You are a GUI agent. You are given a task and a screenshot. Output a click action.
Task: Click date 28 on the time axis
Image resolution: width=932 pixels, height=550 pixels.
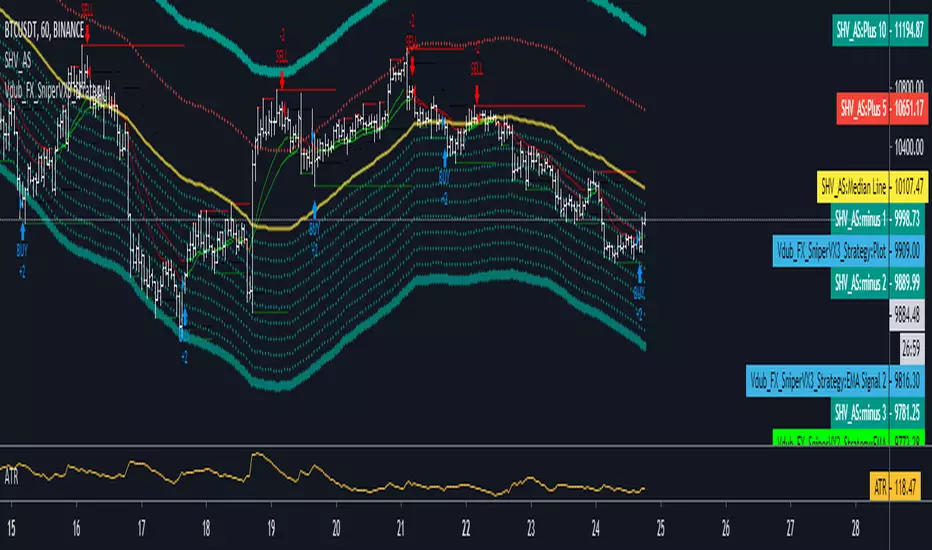click(856, 529)
